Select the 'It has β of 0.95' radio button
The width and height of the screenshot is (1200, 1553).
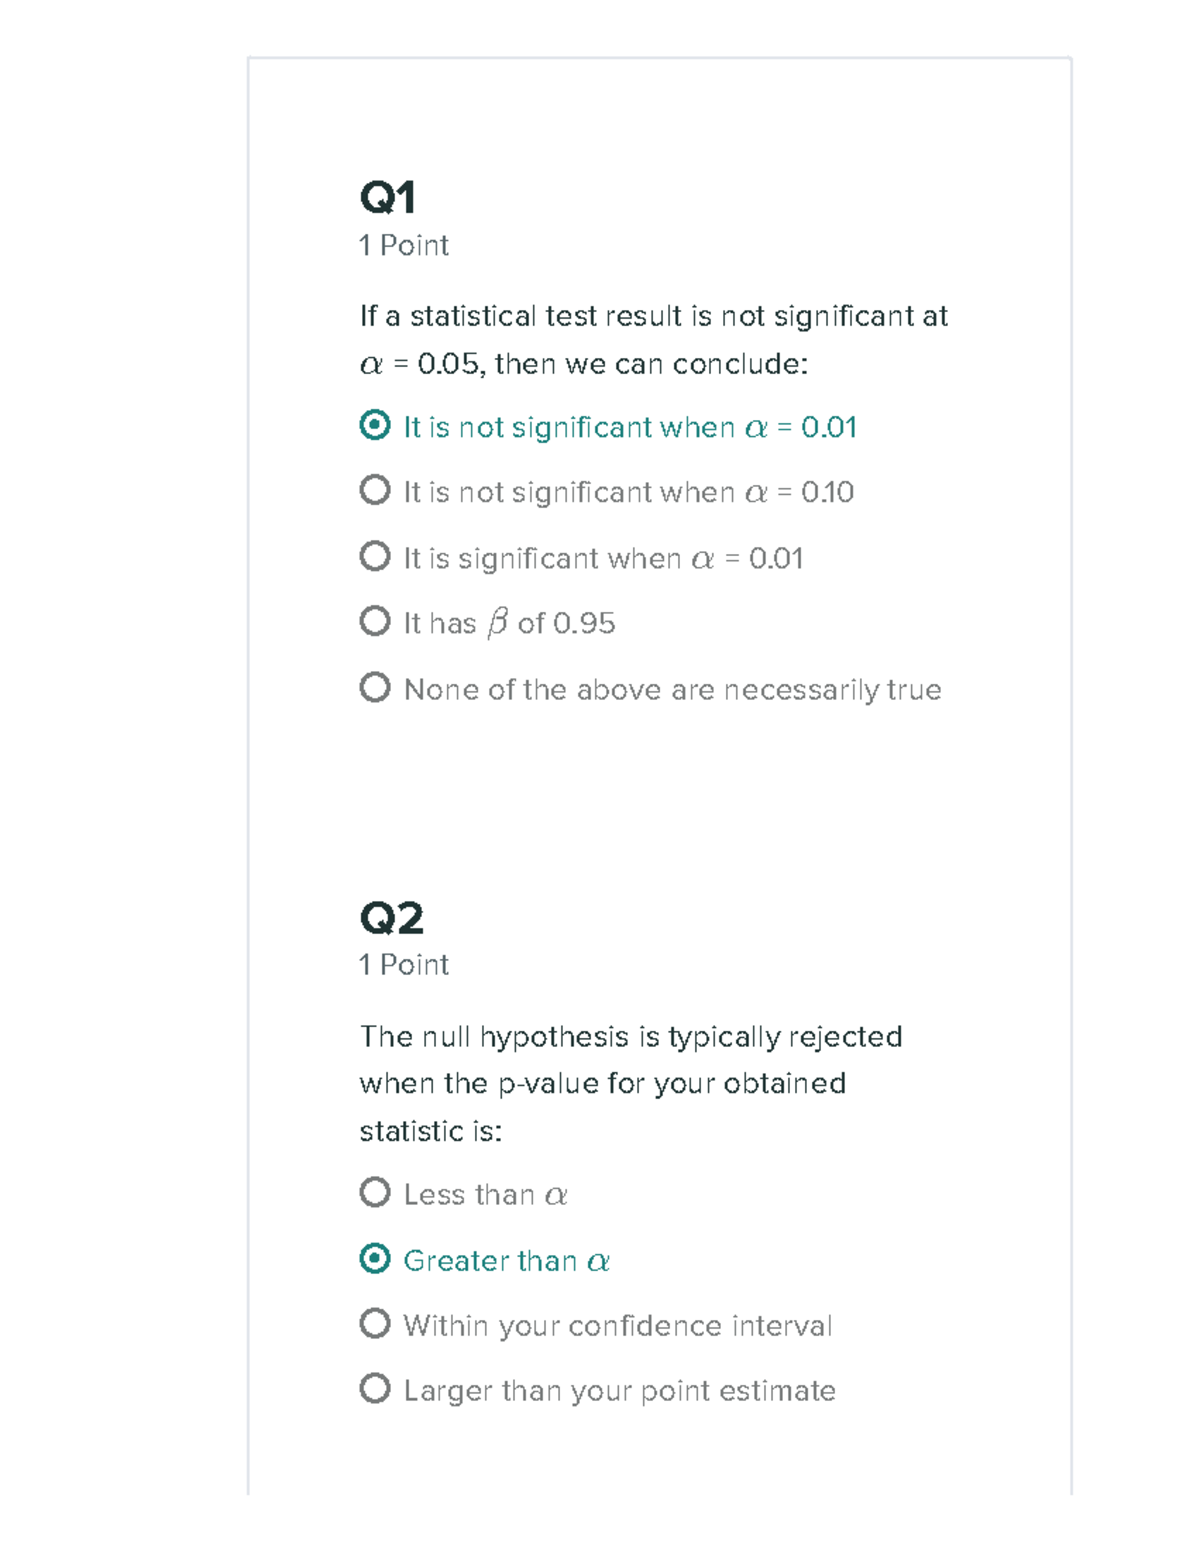point(375,621)
